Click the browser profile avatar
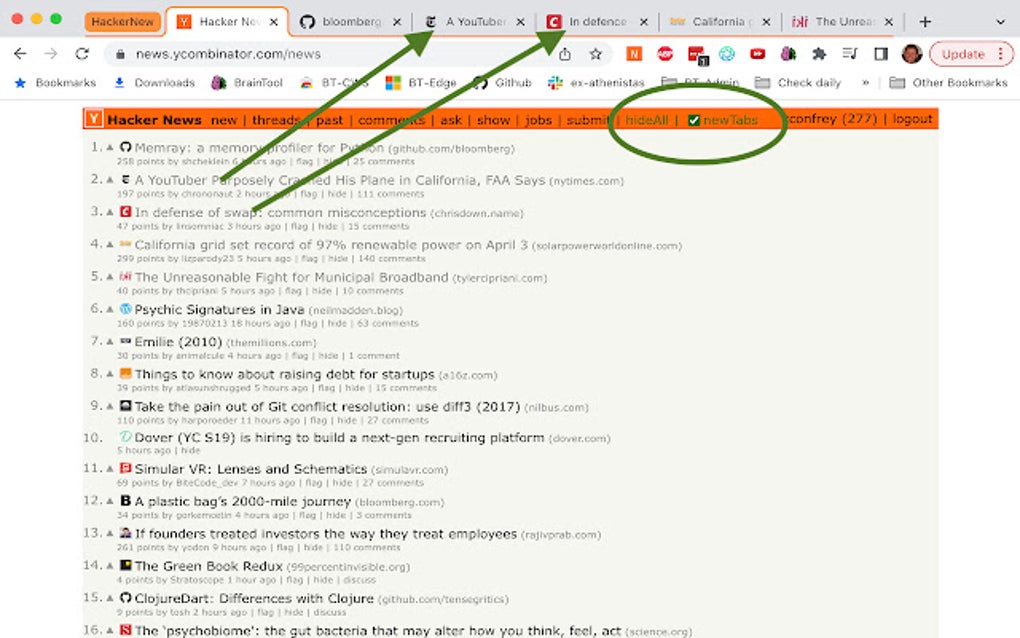The height and width of the screenshot is (638, 1020). point(910,54)
